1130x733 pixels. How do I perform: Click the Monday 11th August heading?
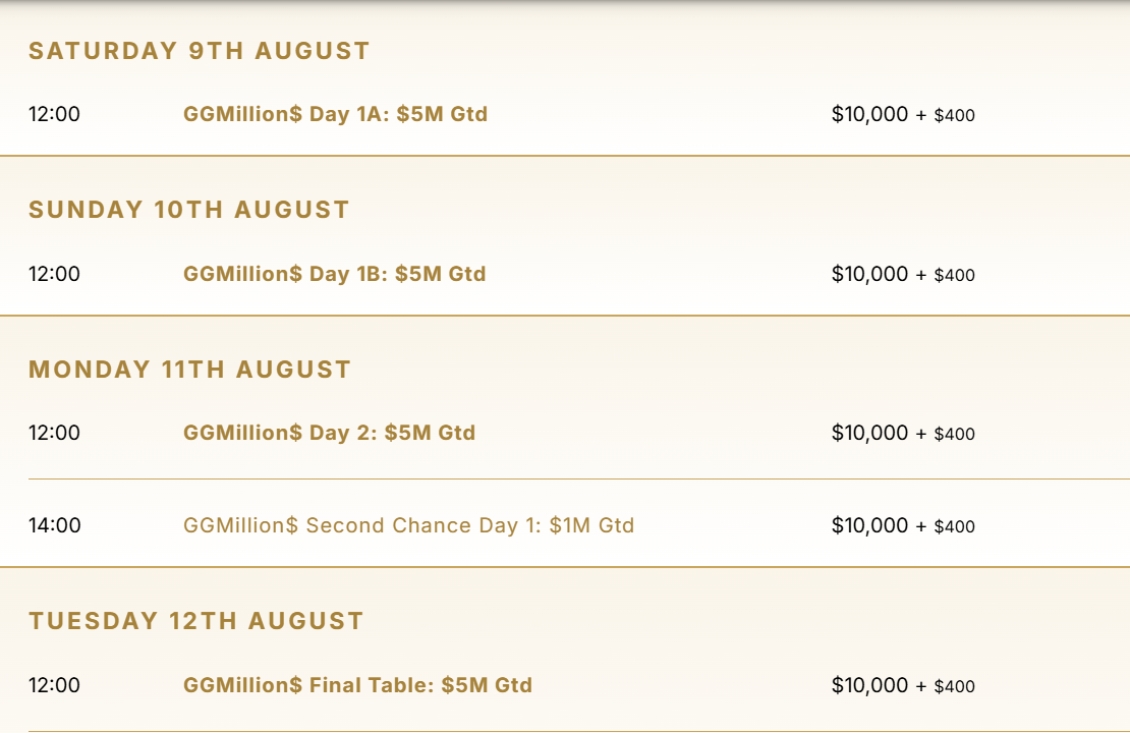[190, 369]
